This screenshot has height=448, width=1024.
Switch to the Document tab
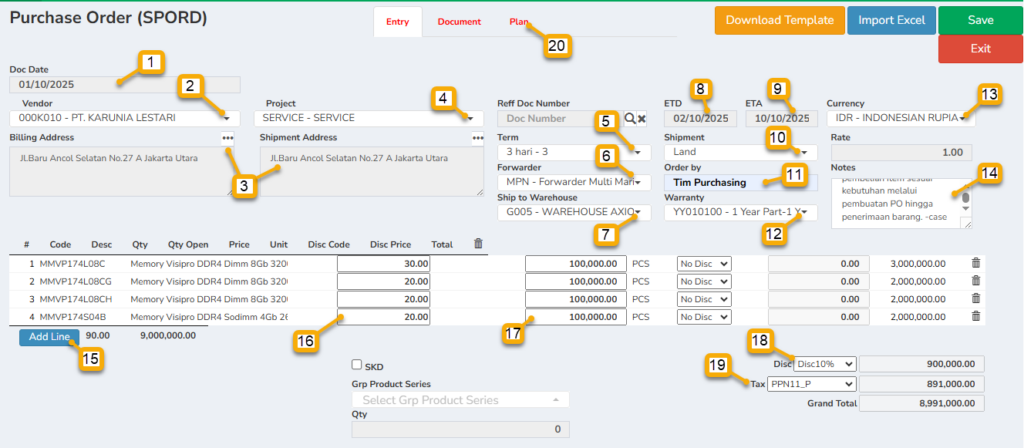point(459,22)
